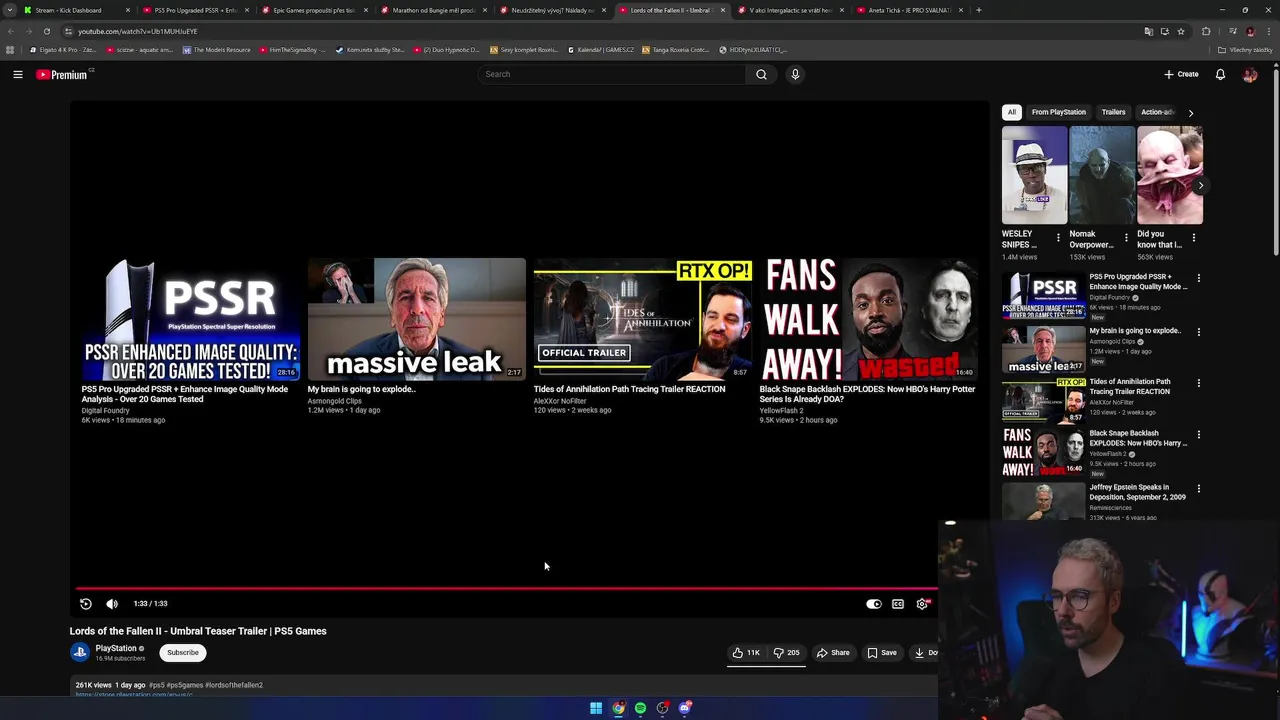
Task: Open the Fans Walk Away endscreen thumbnail
Action: (x=868, y=319)
